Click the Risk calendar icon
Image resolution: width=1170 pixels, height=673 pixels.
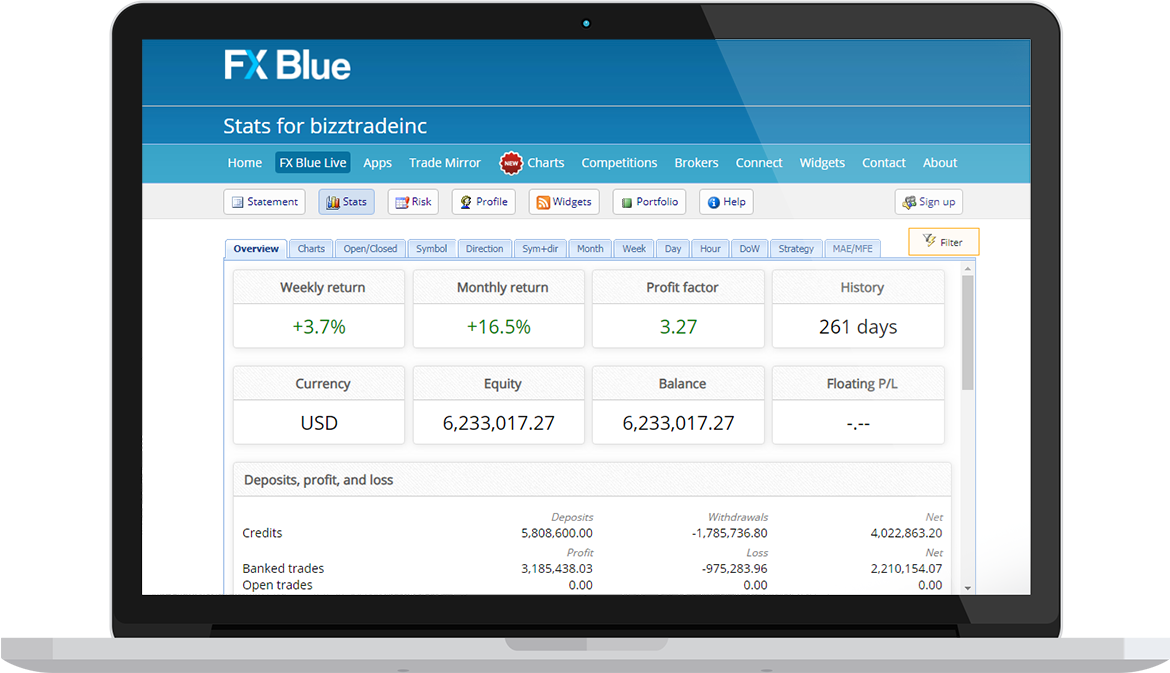[x=401, y=202]
